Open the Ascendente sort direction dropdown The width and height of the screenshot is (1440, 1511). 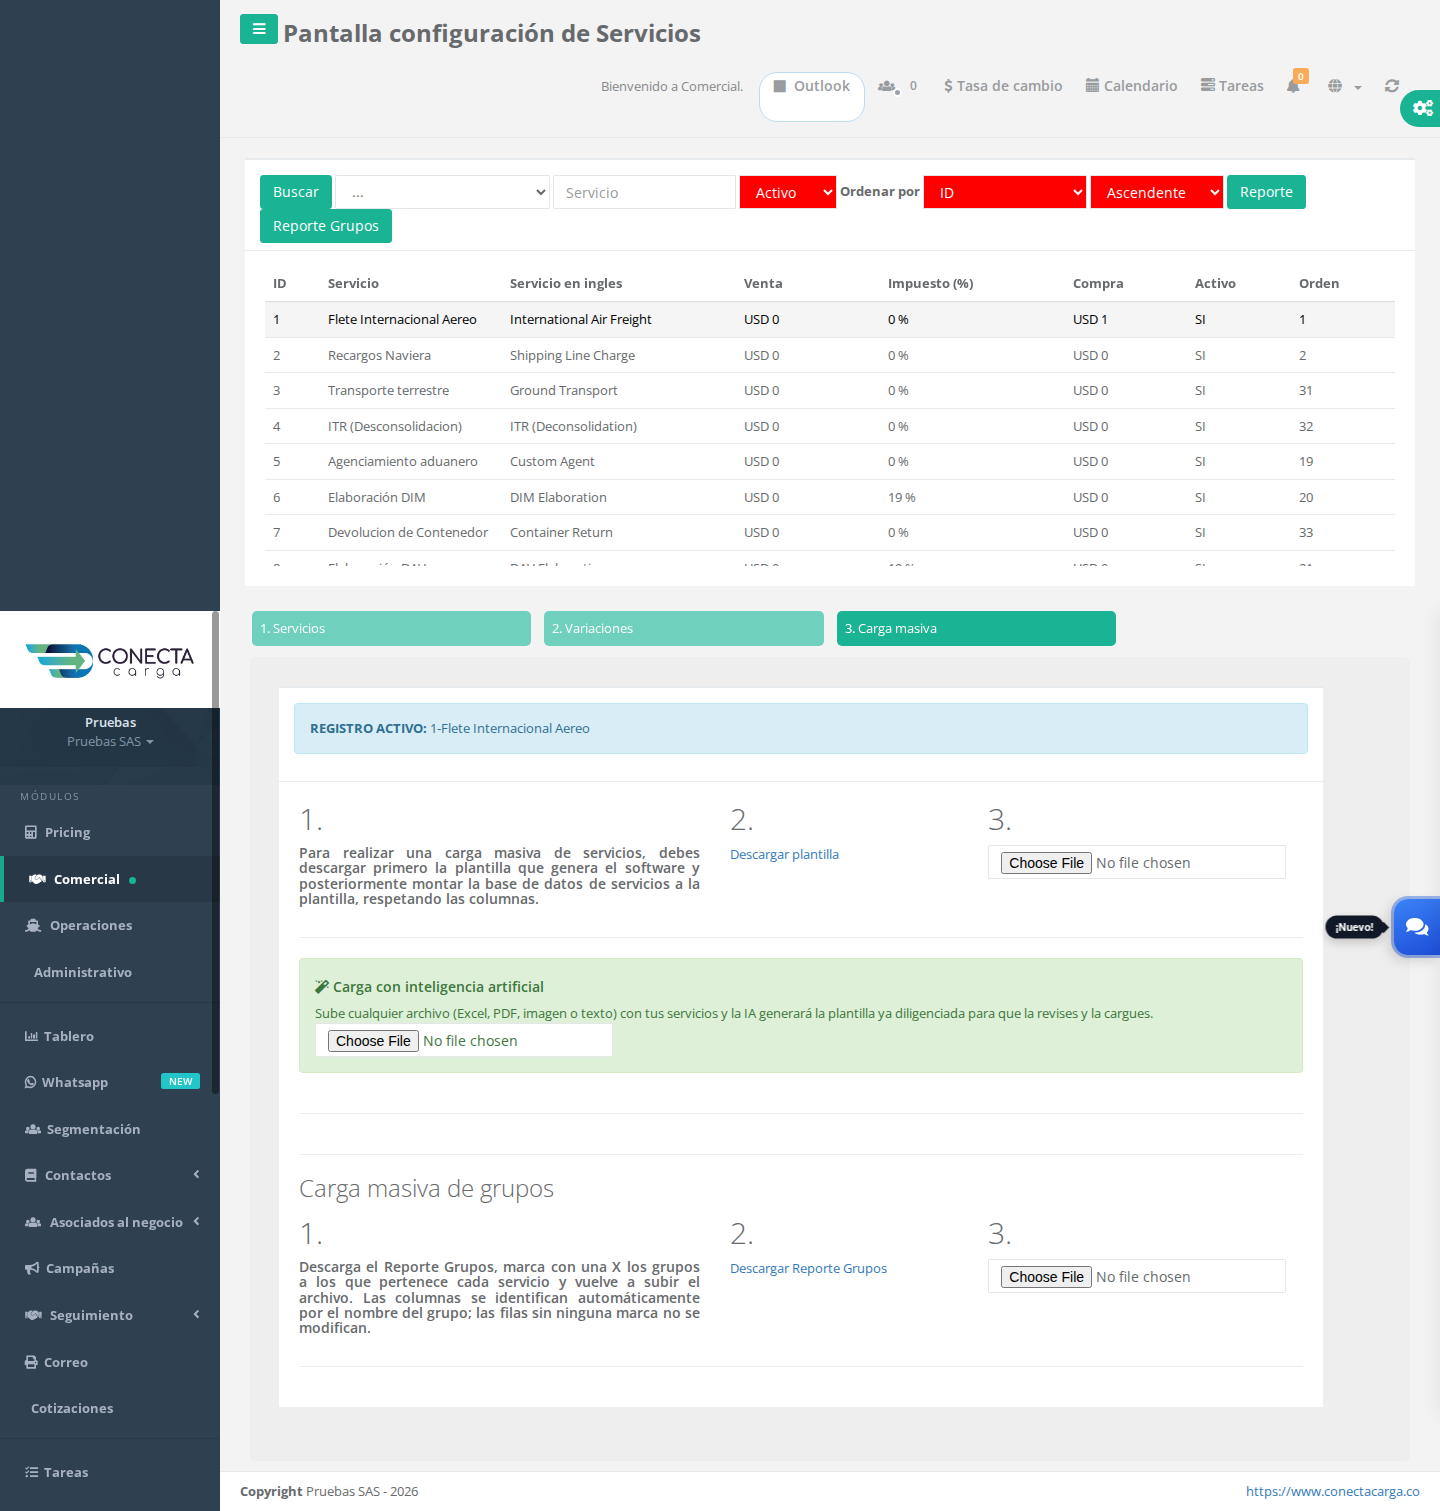1157,192
